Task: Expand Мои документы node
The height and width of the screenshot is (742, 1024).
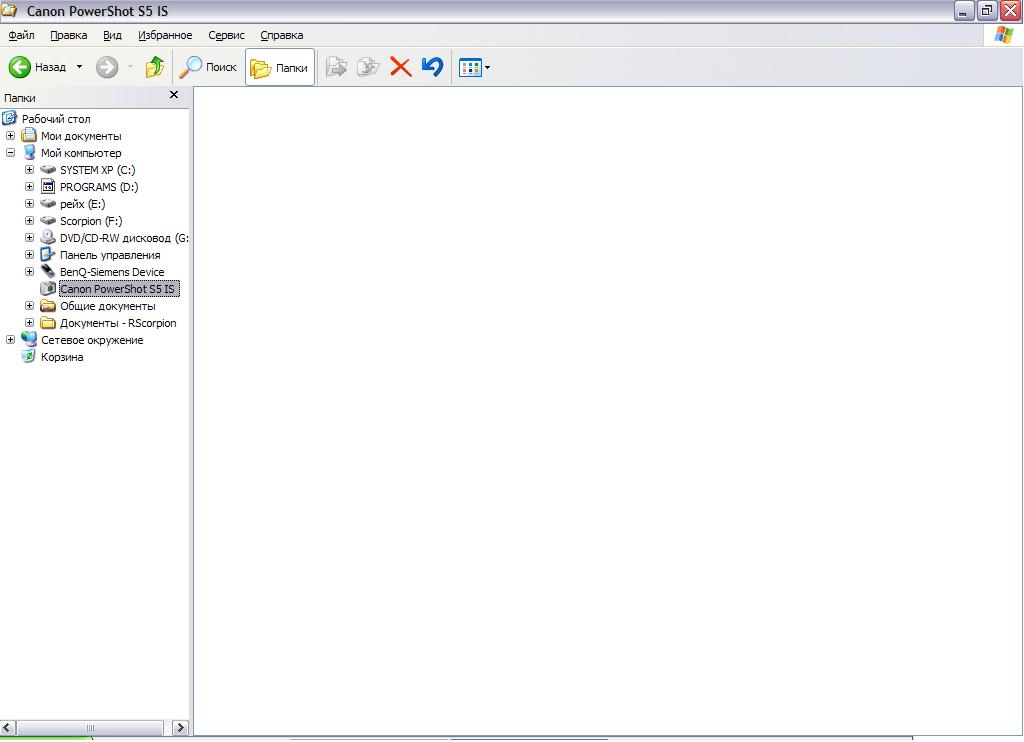Action: pos(10,136)
